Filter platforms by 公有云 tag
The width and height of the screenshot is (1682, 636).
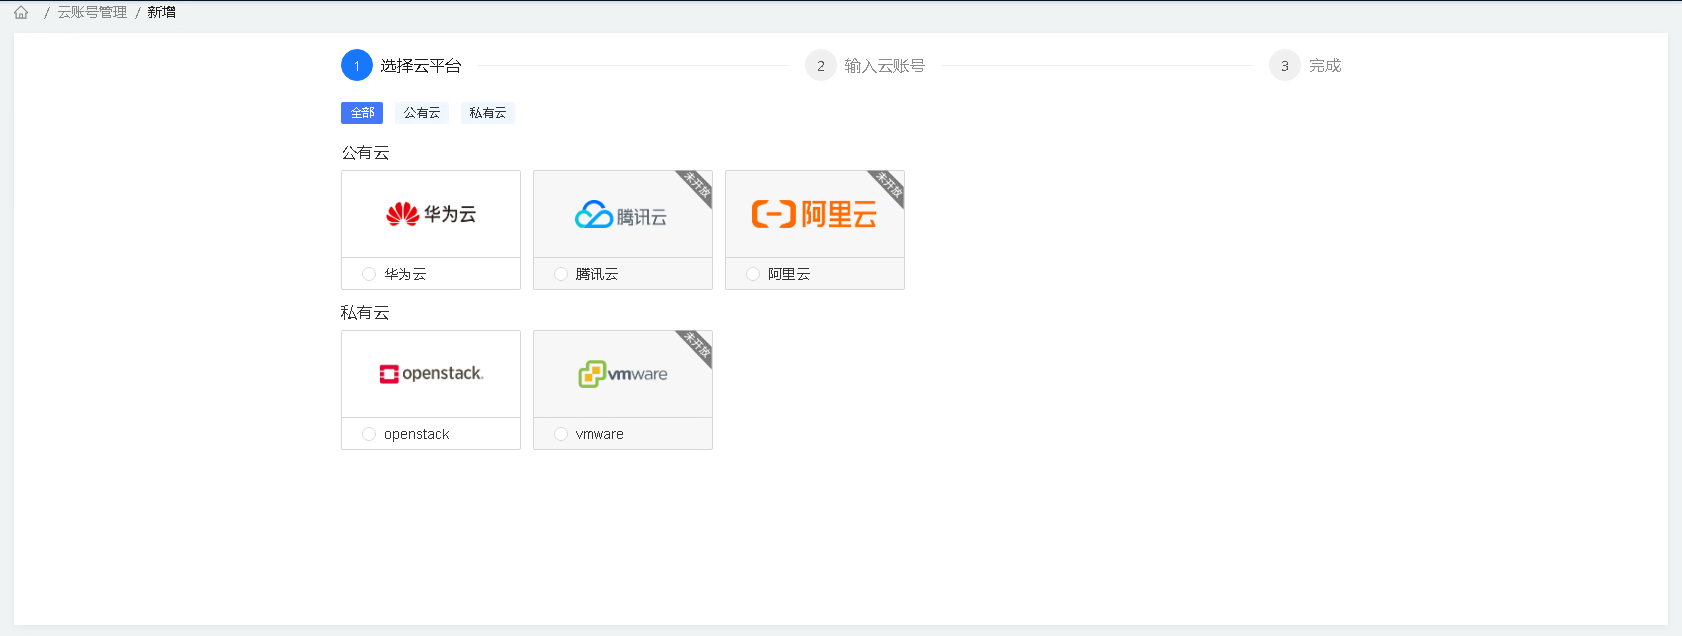click(422, 113)
